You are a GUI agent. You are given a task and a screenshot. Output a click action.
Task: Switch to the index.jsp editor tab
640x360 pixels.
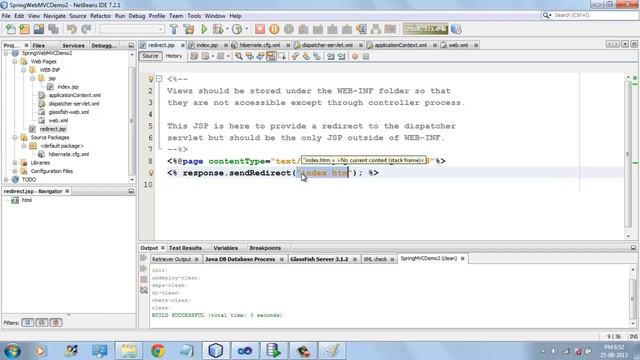click(x=207, y=45)
